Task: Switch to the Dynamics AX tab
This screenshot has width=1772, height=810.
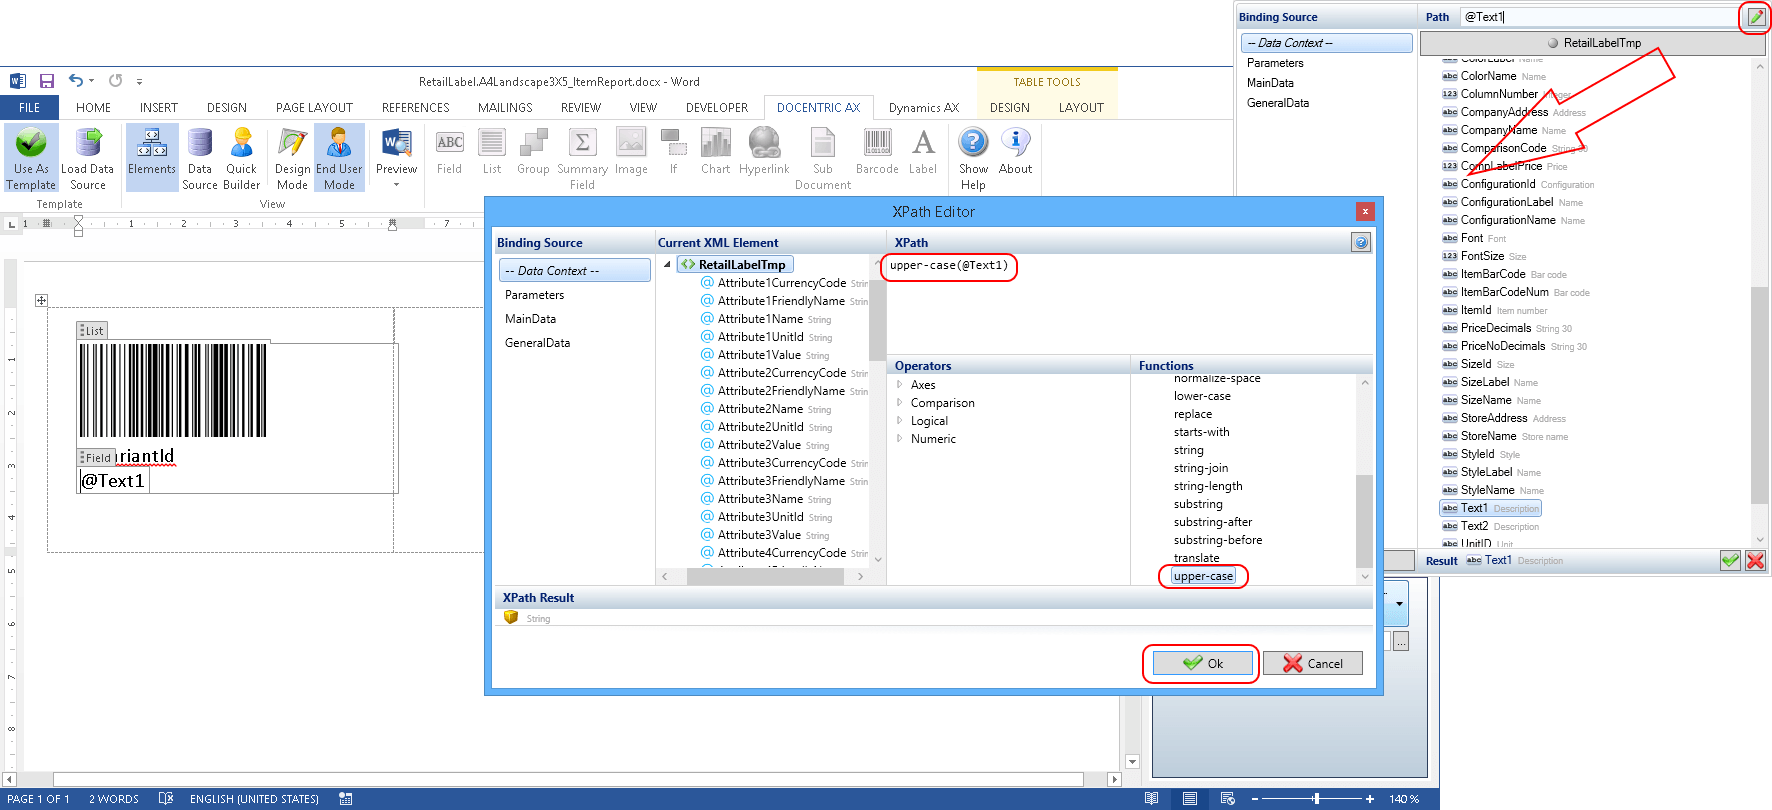Action: 924,108
